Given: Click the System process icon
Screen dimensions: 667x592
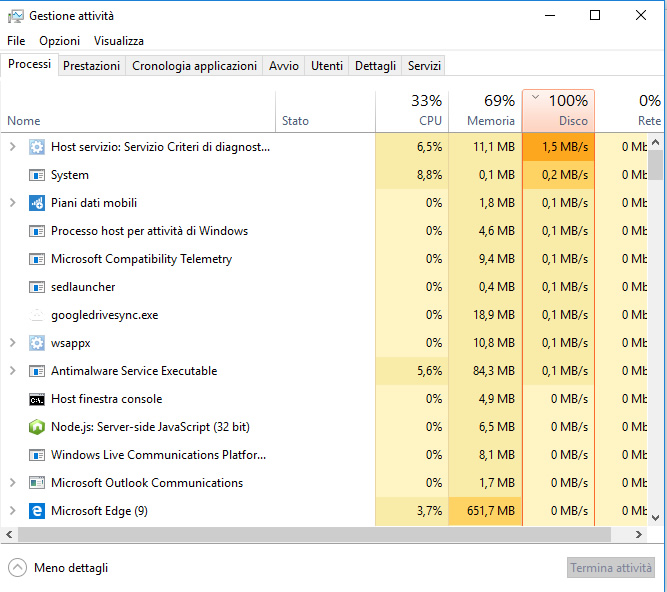Looking at the screenshot, I should click(37, 175).
